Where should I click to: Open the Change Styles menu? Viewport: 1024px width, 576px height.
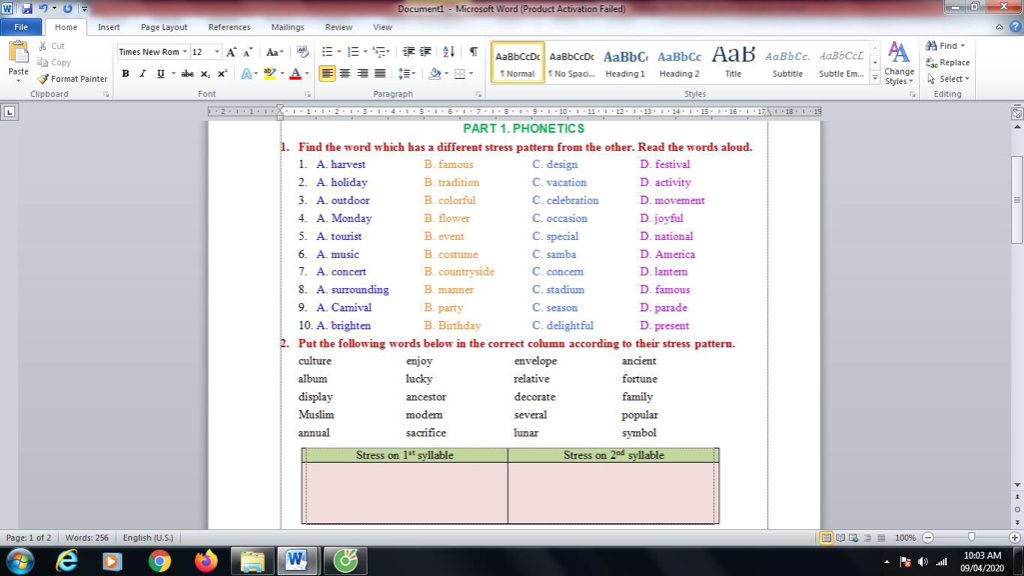point(899,63)
